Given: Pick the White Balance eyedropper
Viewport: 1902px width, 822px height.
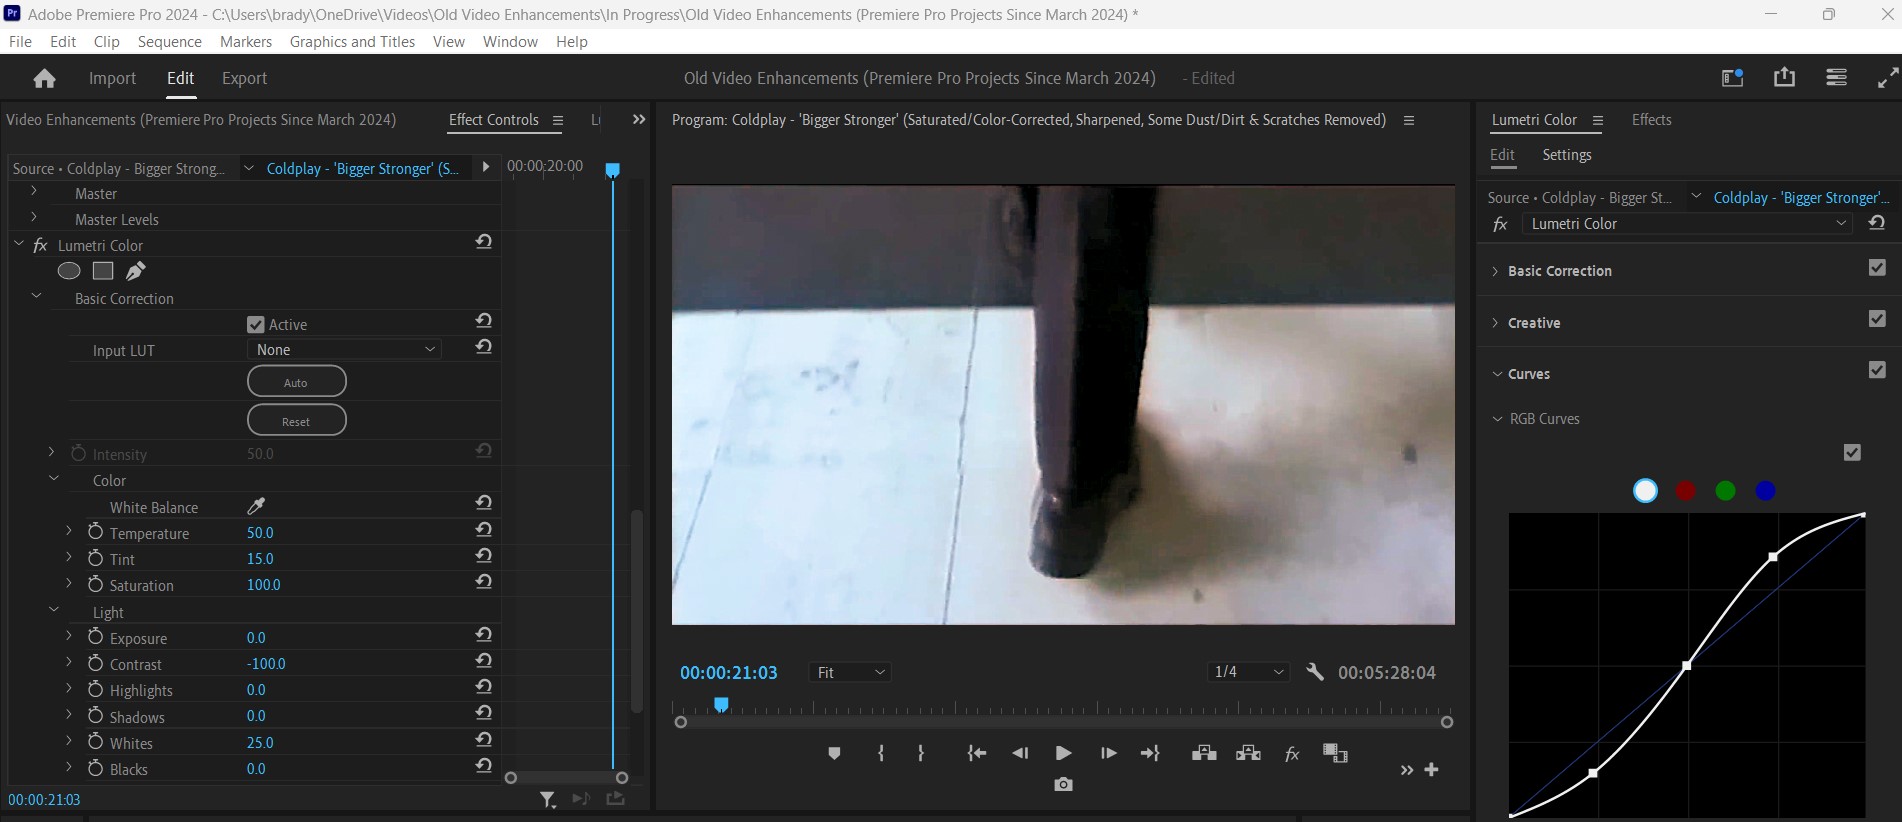Looking at the screenshot, I should click(x=256, y=507).
